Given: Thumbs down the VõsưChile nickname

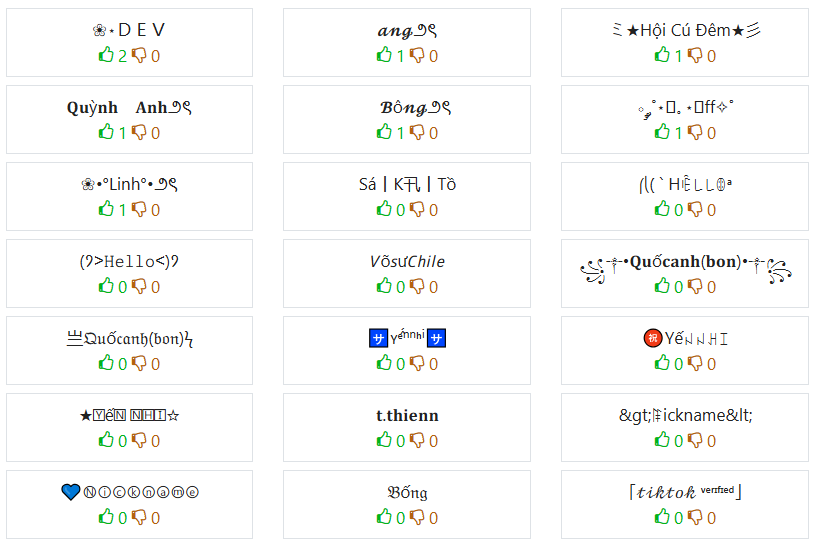Looking at the screenshot, I should 417,286.
